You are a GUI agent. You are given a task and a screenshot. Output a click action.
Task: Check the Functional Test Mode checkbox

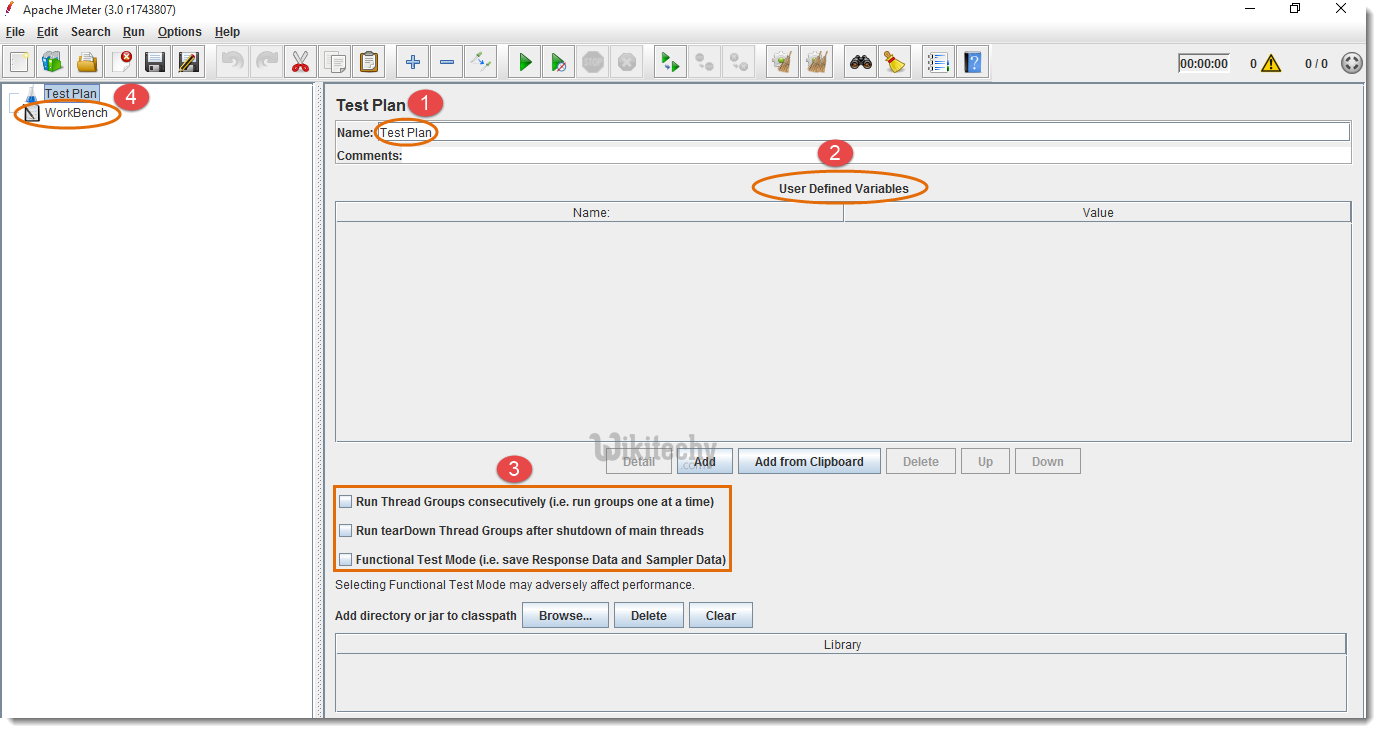(x=346, y=560)
